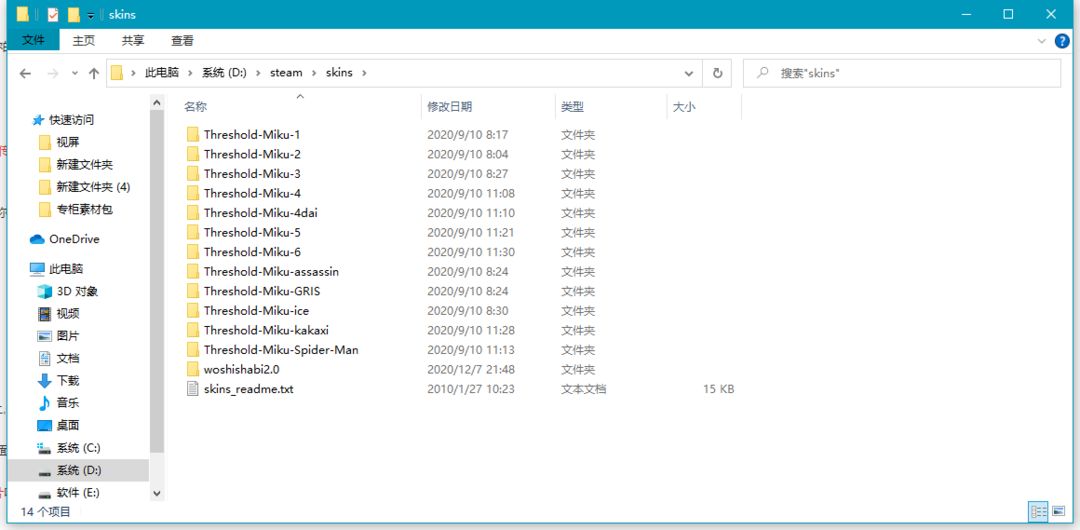Open the 音乐 music note icon
The height and width of the screenshot is (530, 1080).
coord(45,402)
